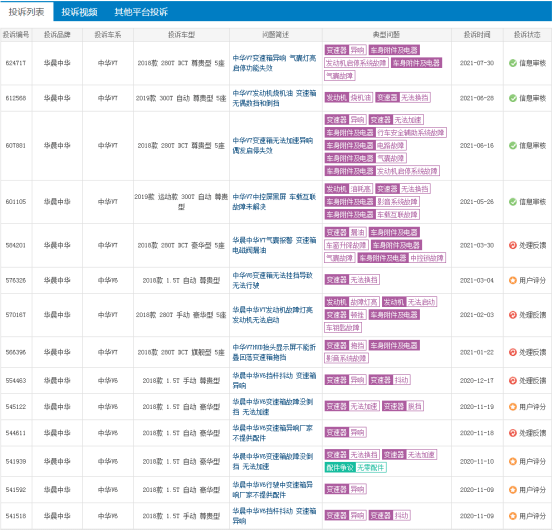Click the 投诉编号 column header
The image size is (554, 531).
(16, 35)
